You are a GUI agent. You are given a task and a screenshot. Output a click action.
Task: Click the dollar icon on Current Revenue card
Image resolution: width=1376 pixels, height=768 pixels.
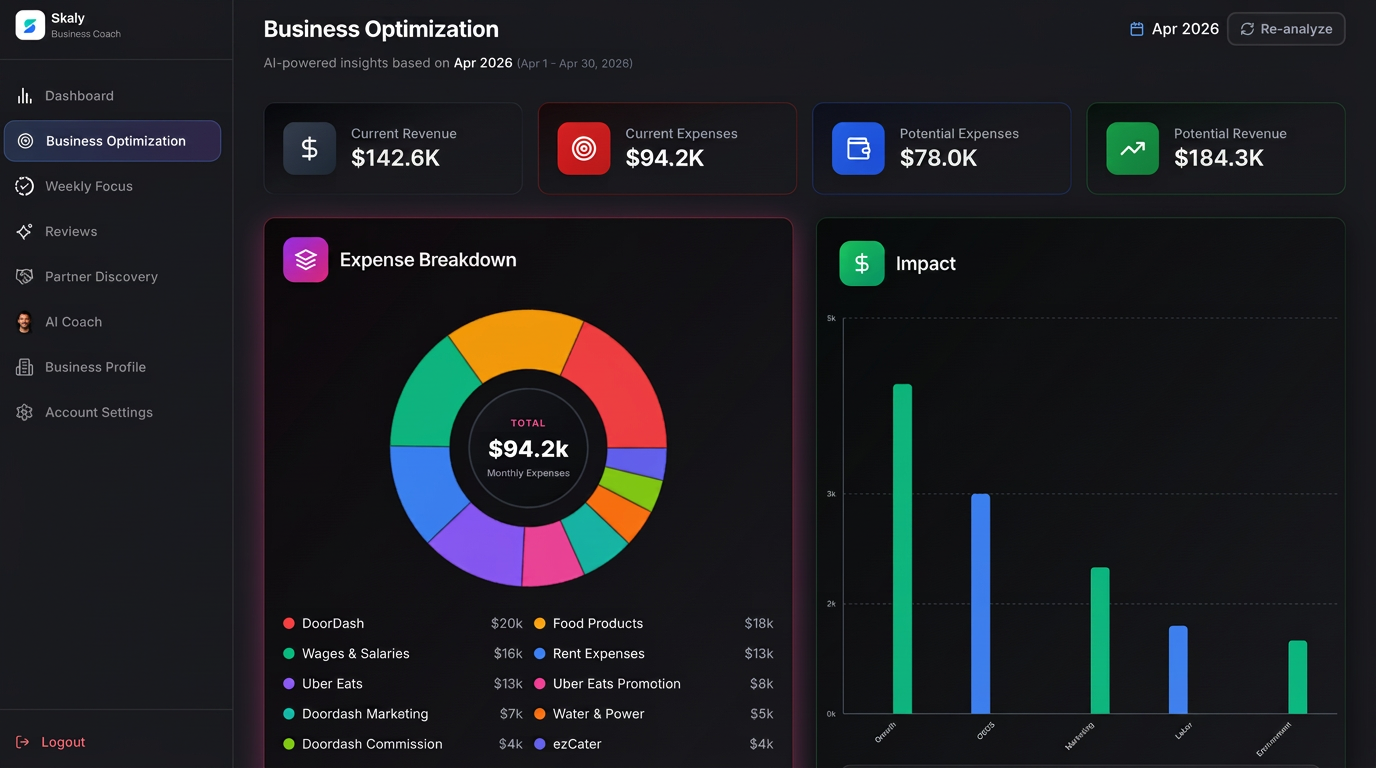tap(310, 149)
